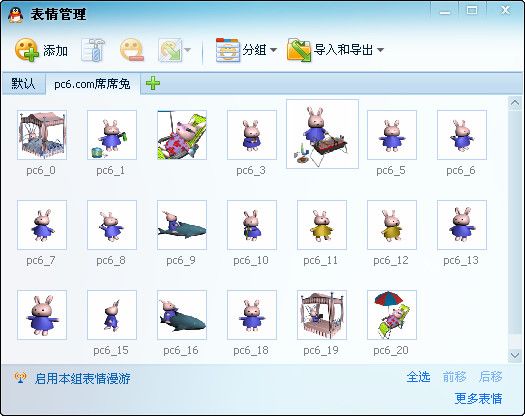Open the dropdown arrow beside move icon
This screenshot has width=525, height=416.
click(188, 50)
